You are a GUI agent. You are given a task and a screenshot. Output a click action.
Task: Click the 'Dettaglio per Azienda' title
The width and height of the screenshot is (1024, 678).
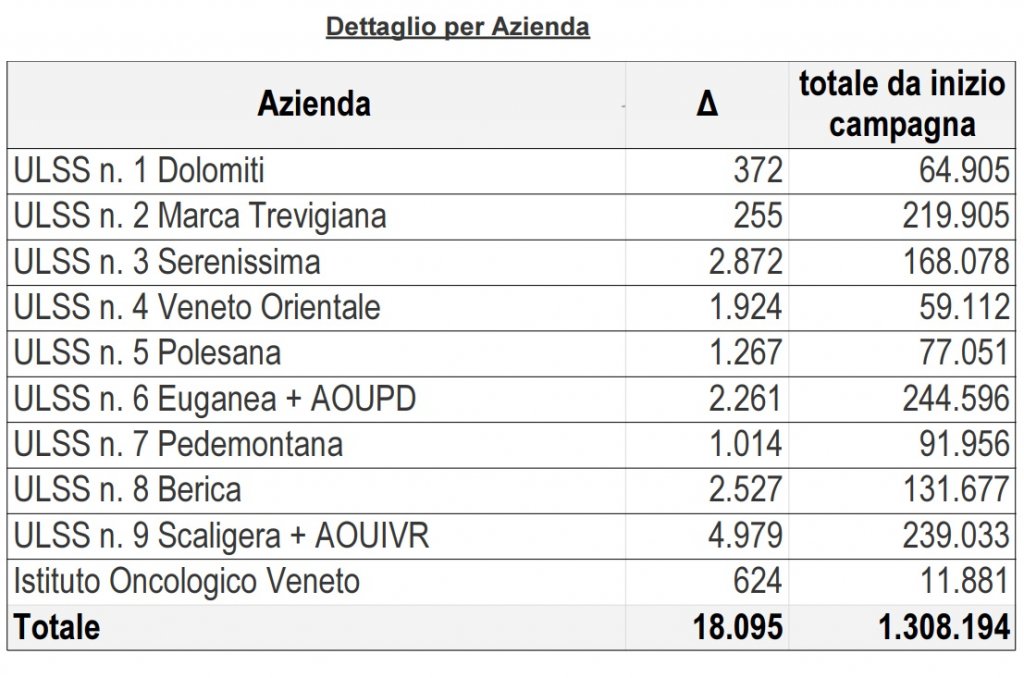click(457, 27)
